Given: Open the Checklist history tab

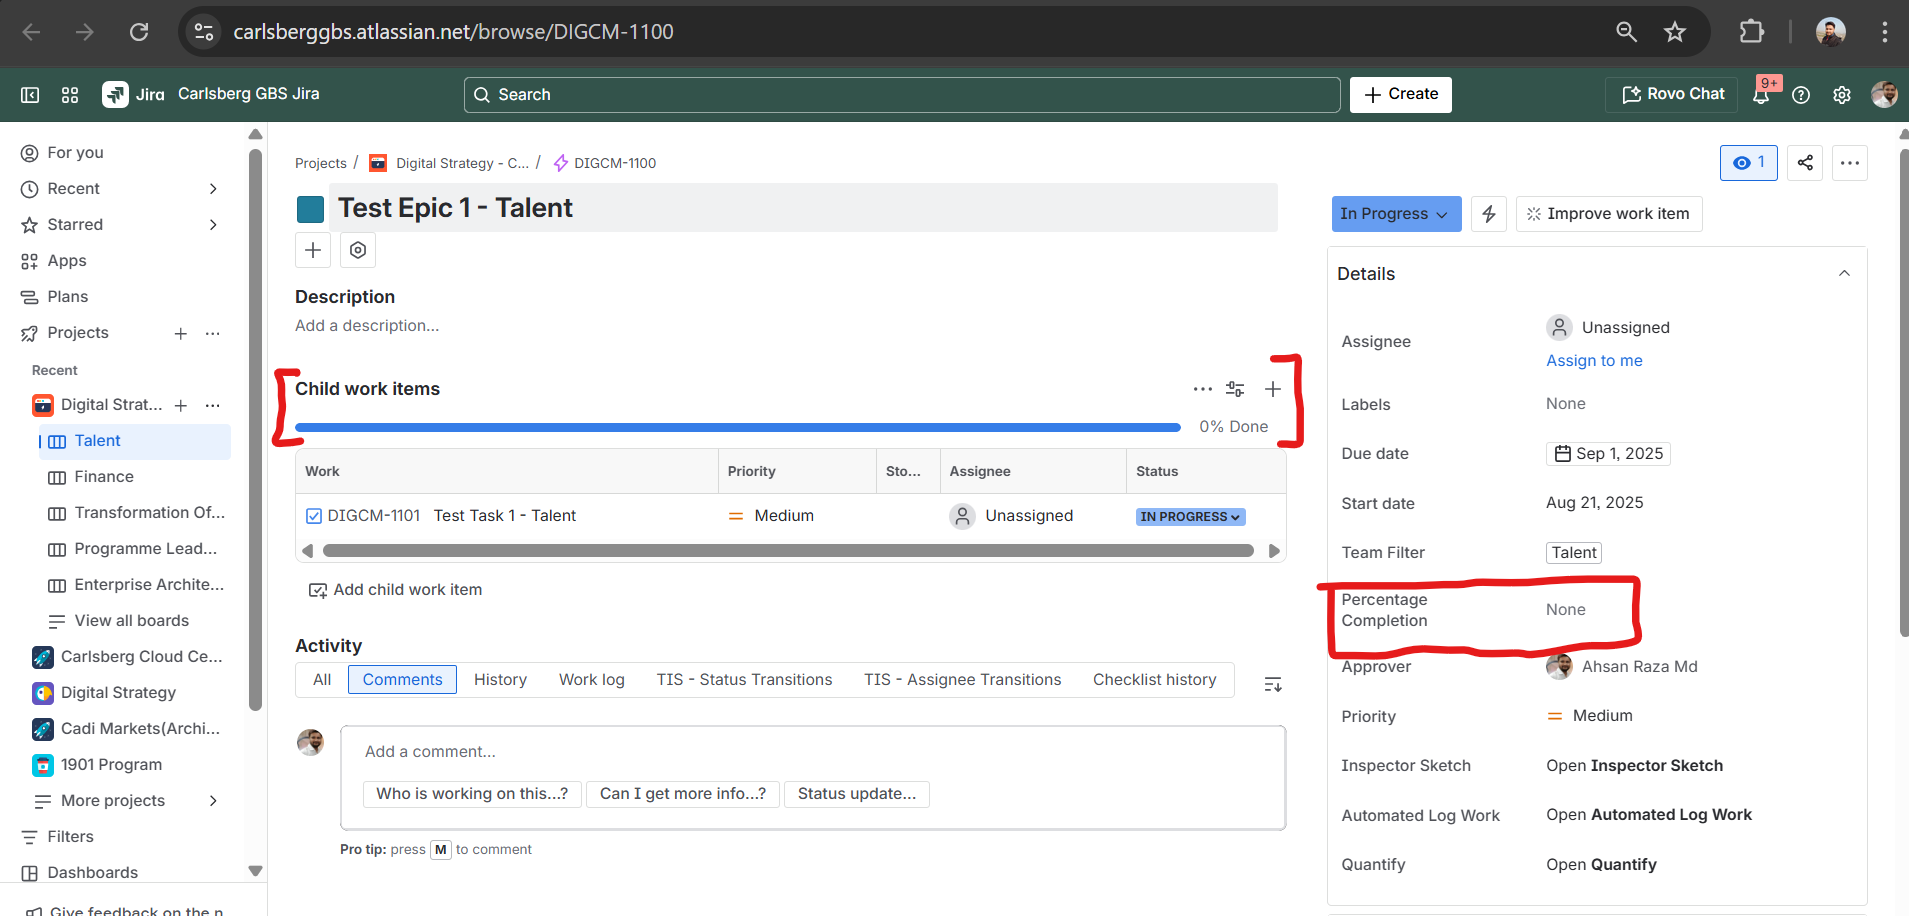Looking at the screenshot, I should click(x=1154, y=680).
